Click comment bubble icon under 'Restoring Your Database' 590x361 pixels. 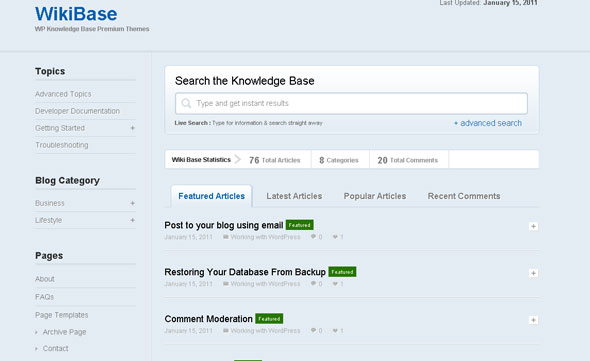(x=313, y=284)
